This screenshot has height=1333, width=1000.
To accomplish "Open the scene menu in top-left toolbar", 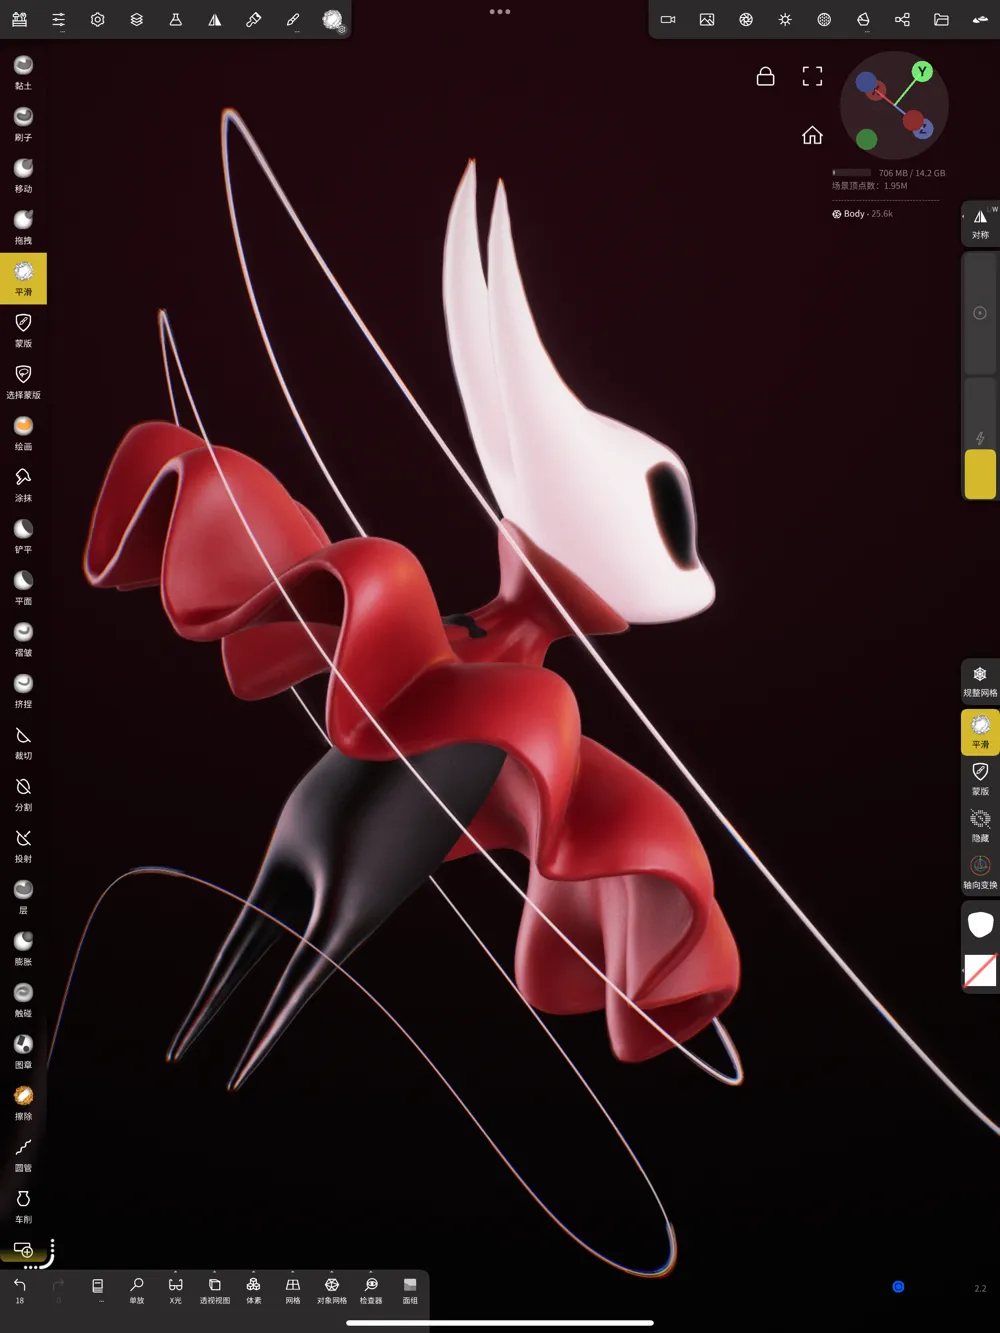I will click(x=19, y=19).
